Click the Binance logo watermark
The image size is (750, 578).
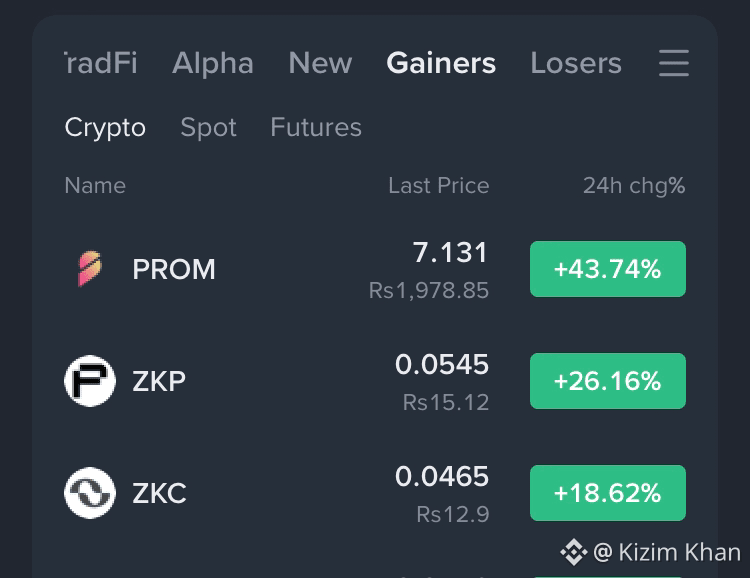[x=574, y=552]
